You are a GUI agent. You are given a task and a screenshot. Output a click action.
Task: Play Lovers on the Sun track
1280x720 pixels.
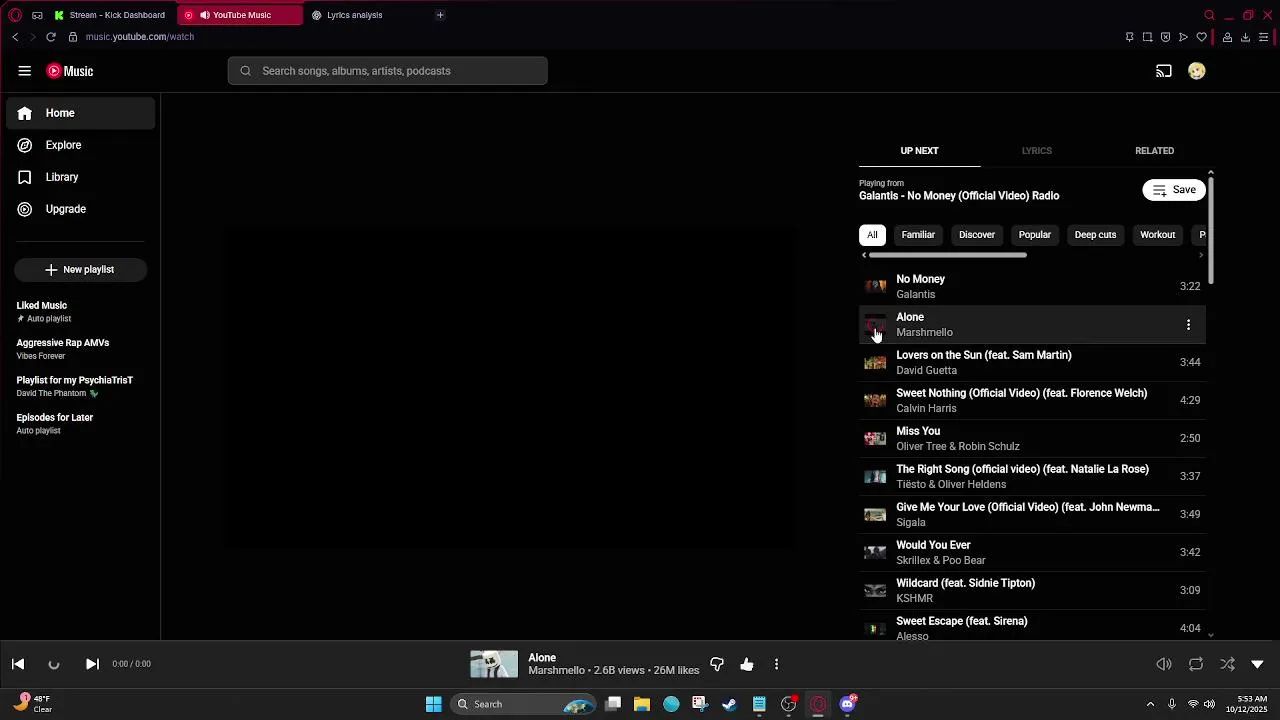click(x=1032, y=362)
